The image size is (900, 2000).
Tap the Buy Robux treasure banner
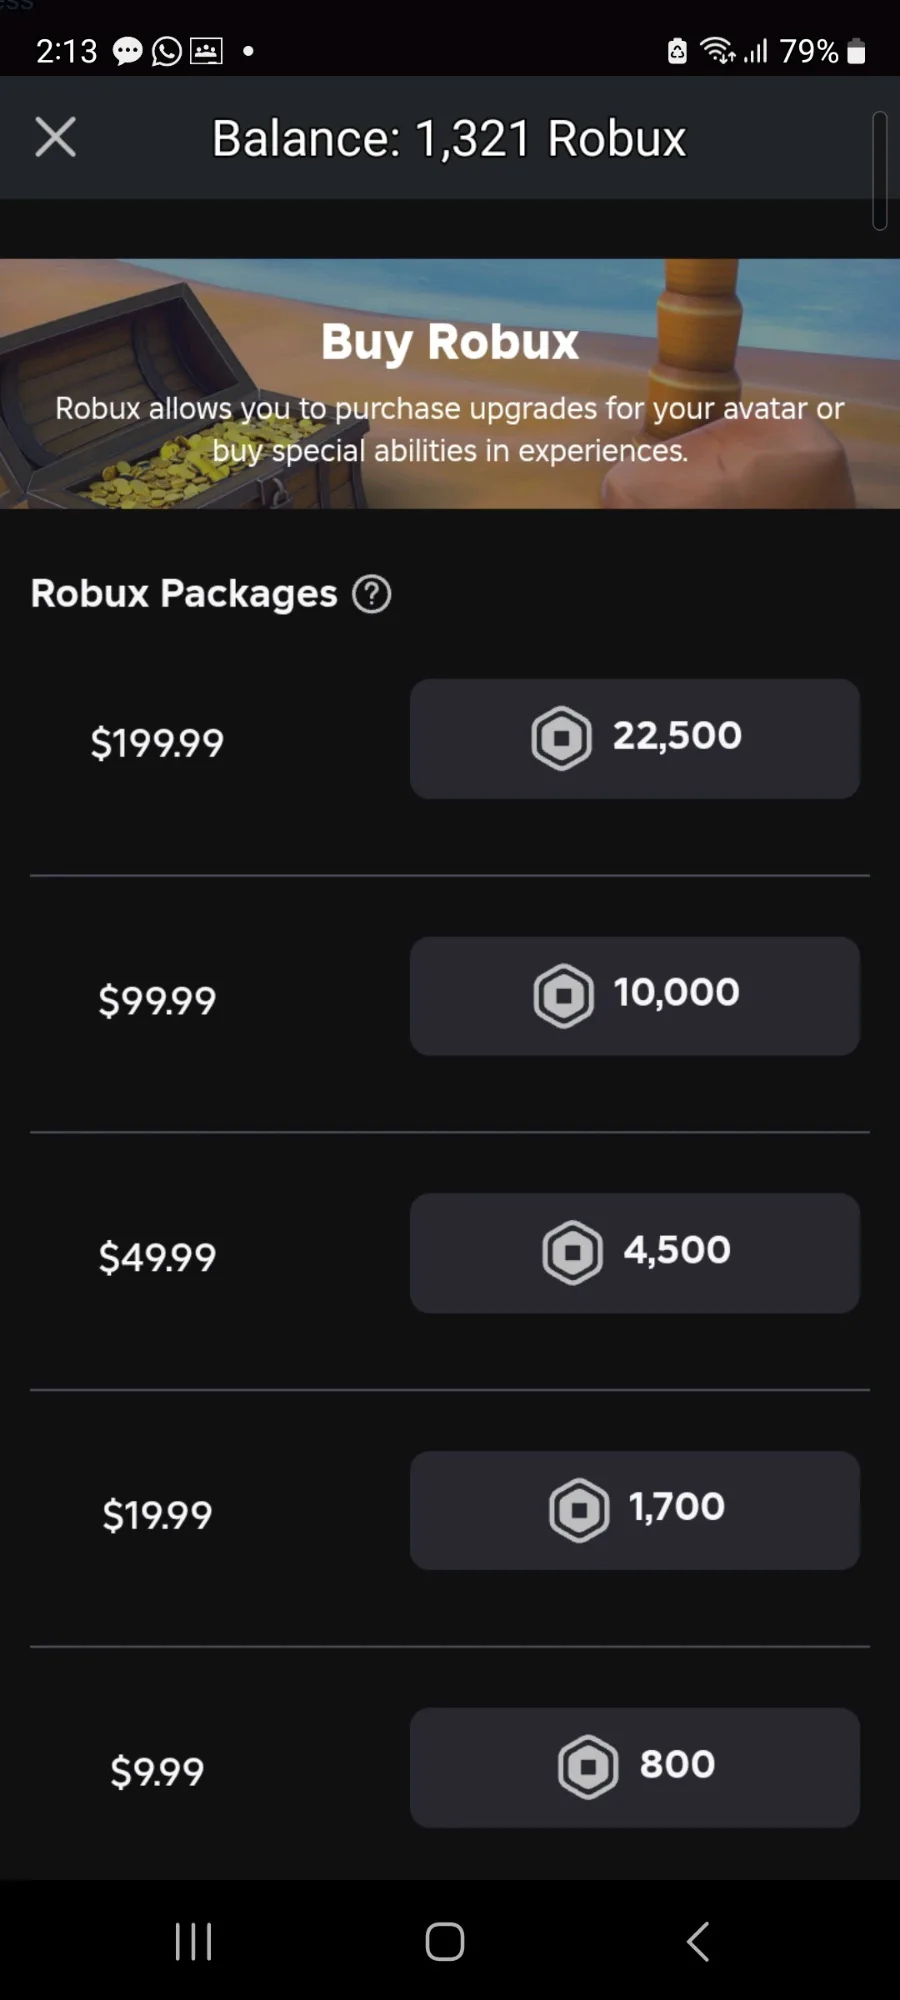point(450,384)
